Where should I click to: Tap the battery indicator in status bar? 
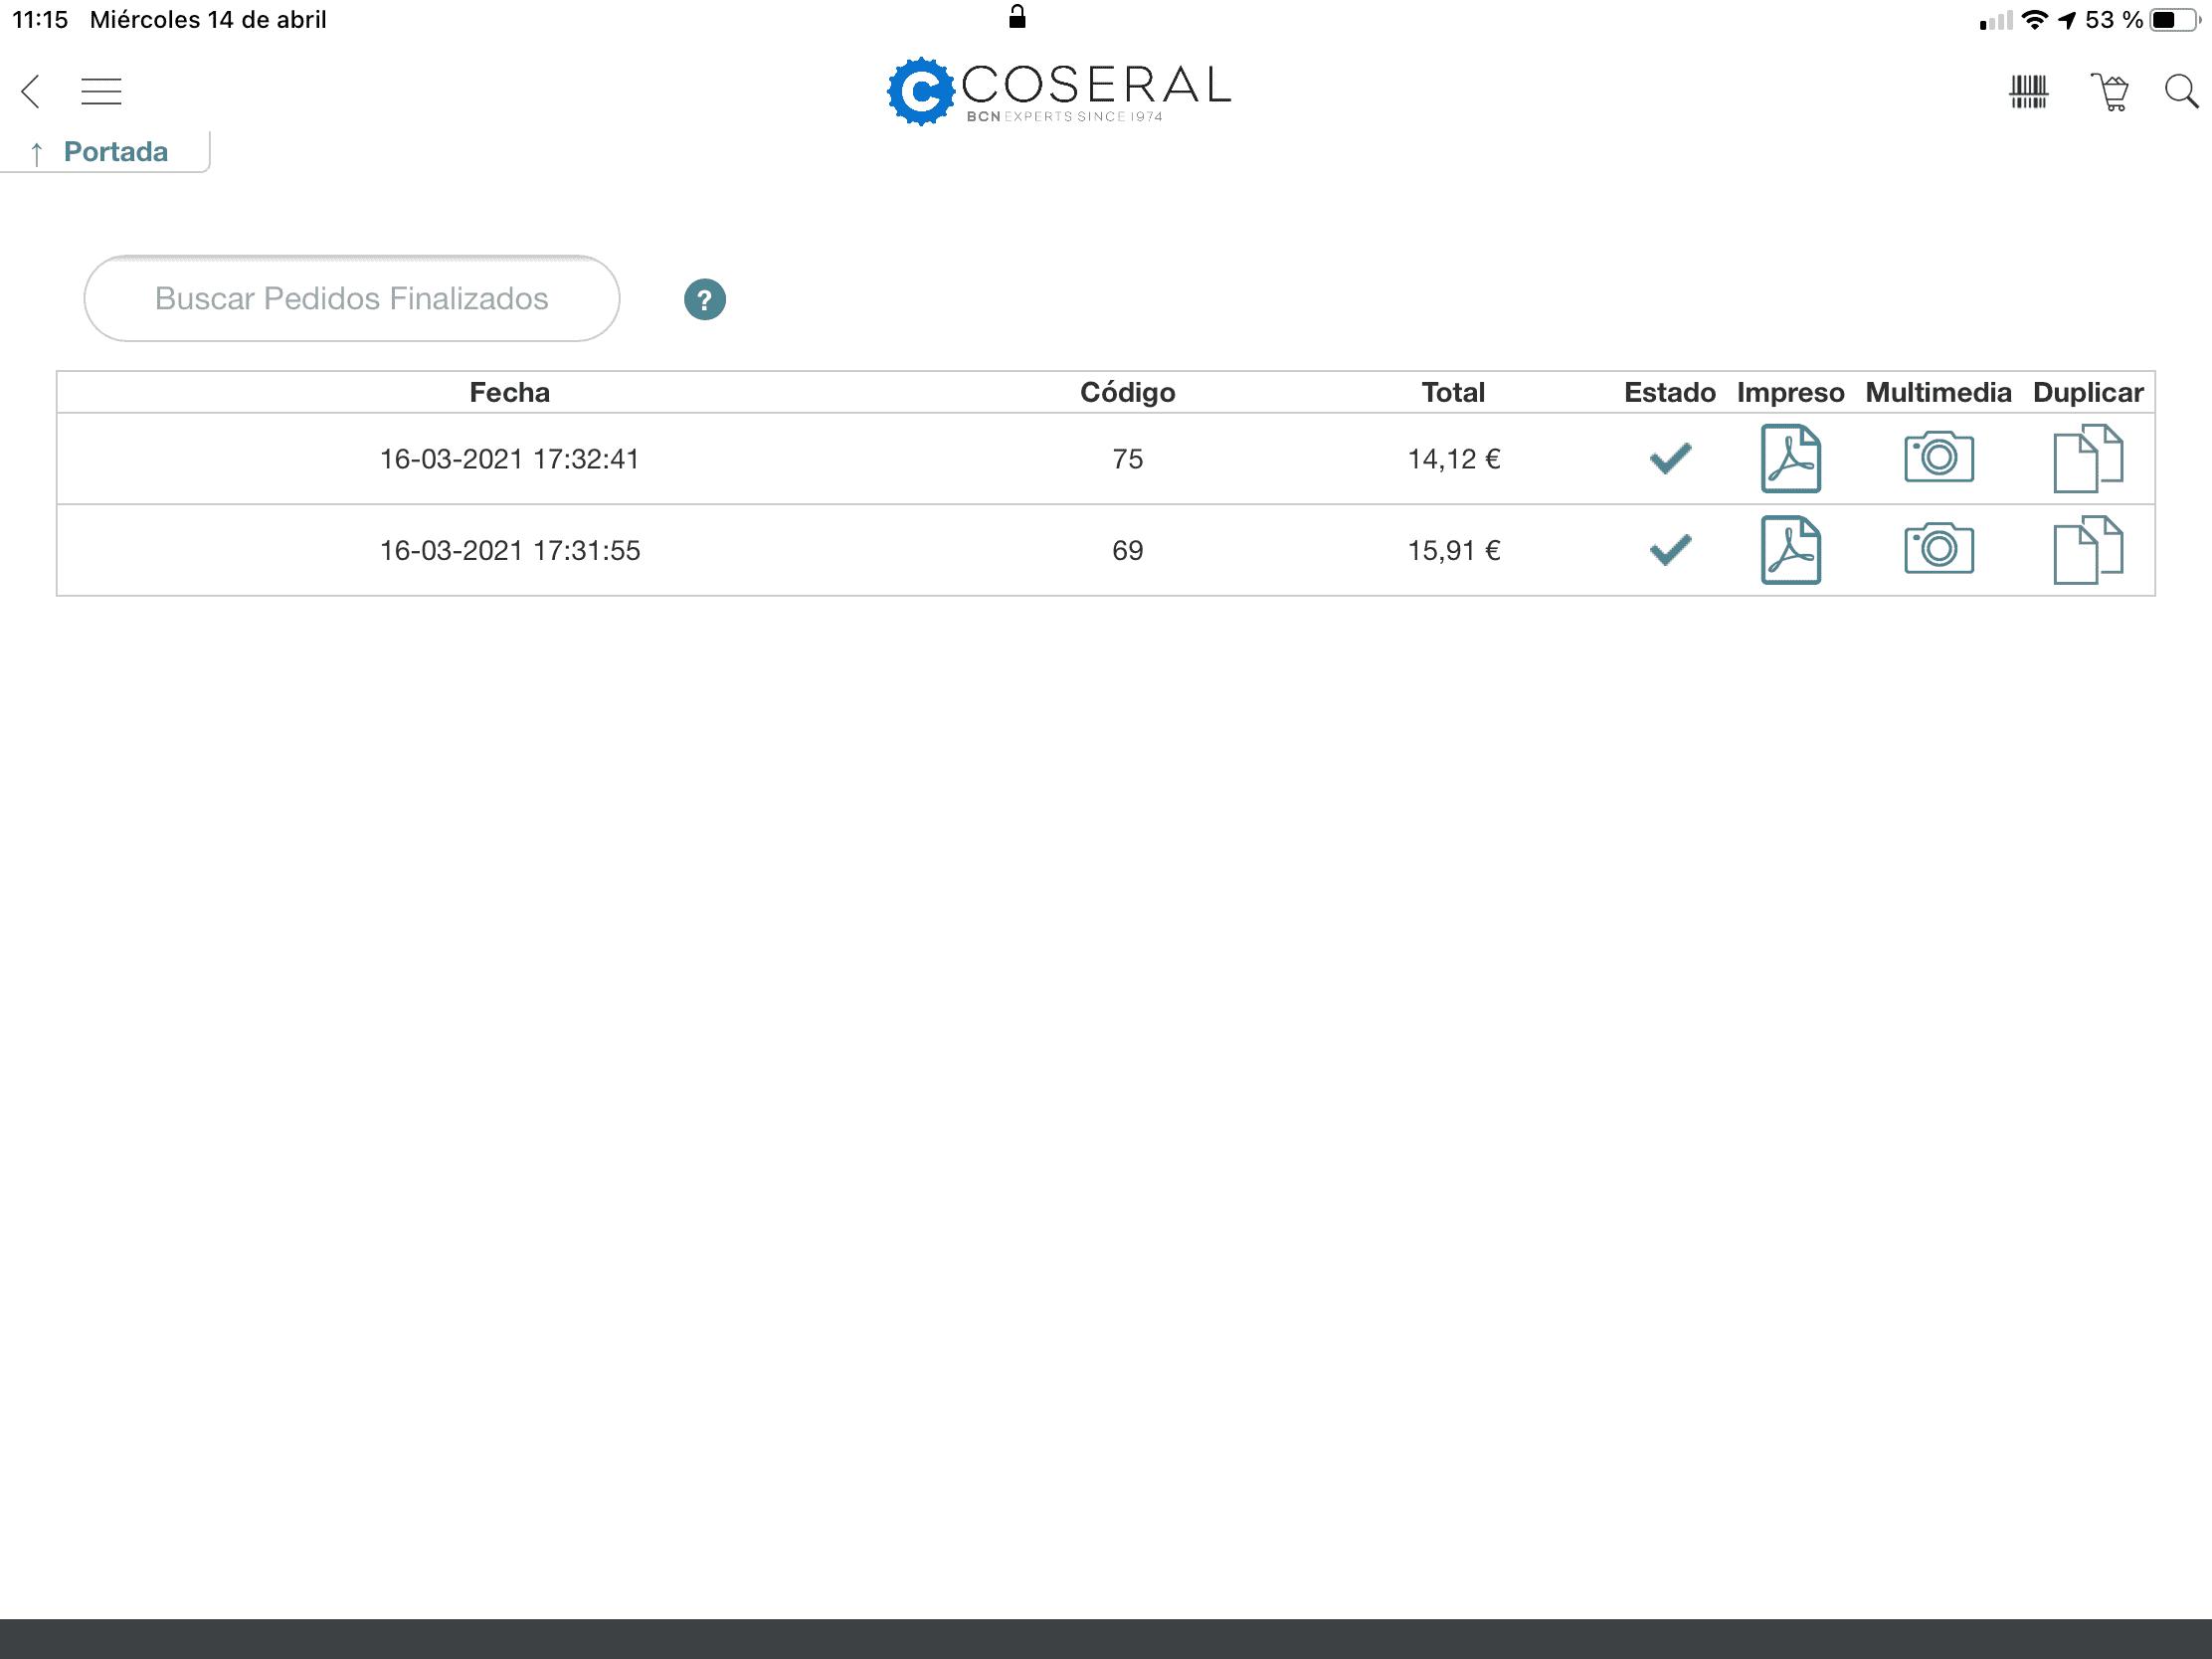click(x=2176, y=20)
